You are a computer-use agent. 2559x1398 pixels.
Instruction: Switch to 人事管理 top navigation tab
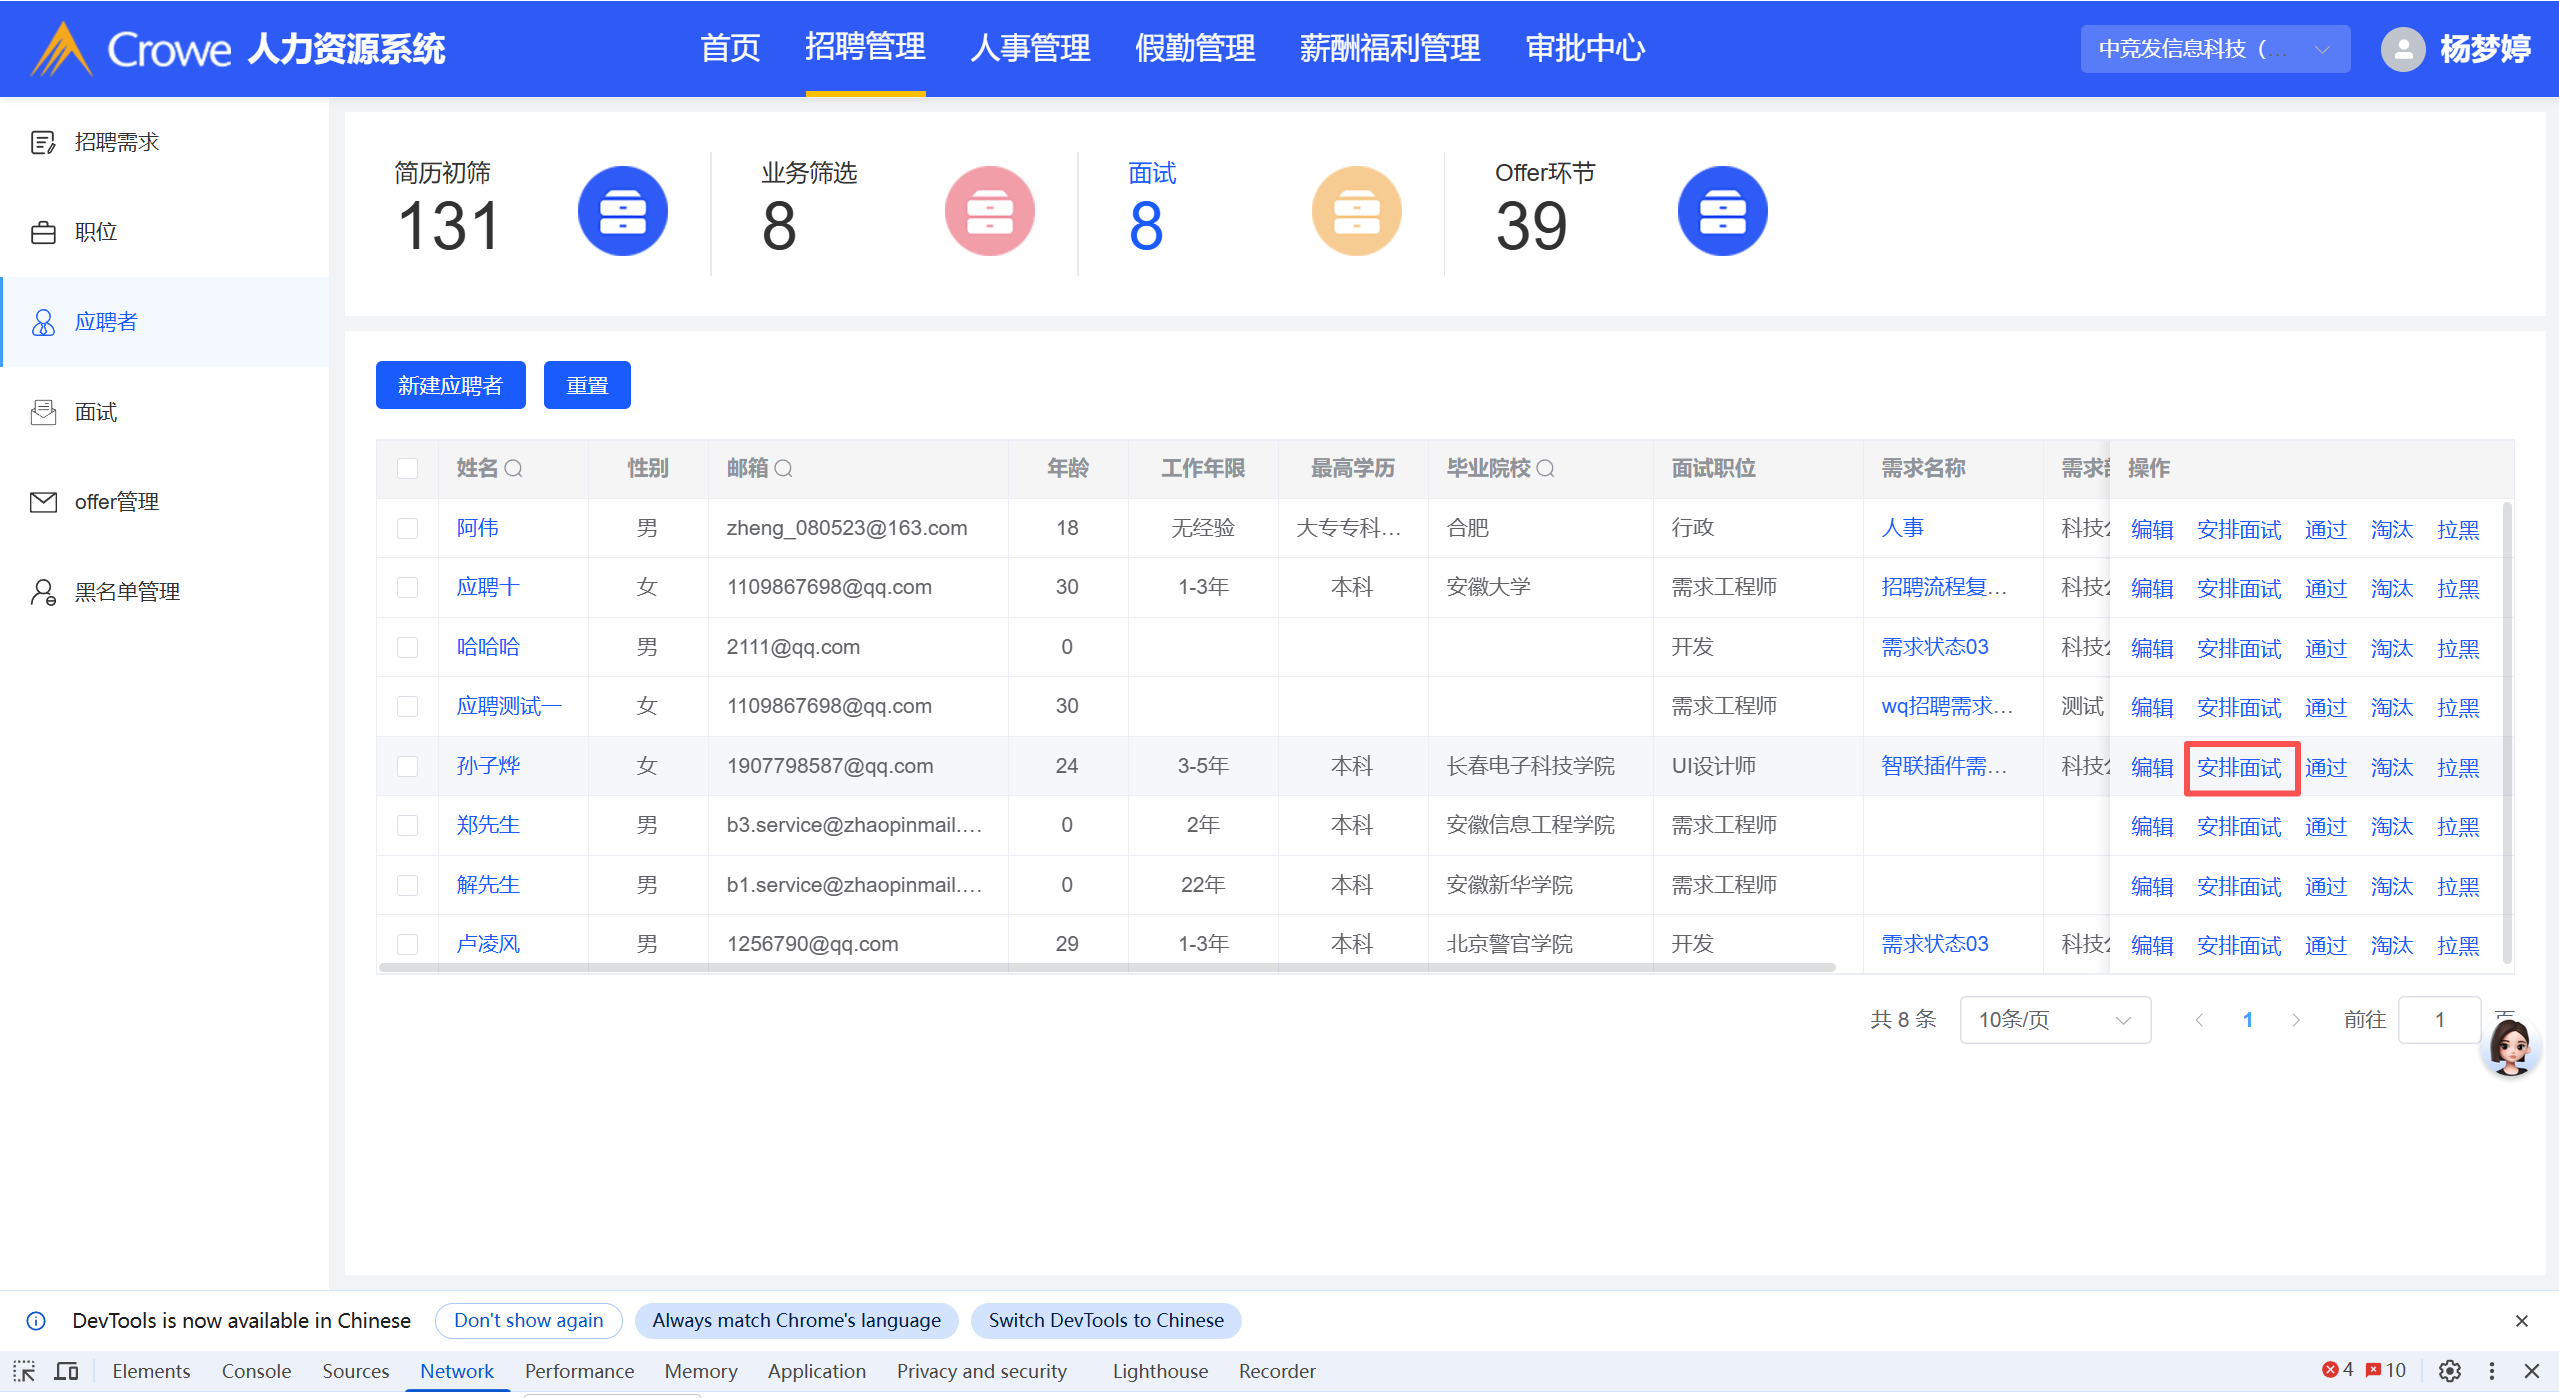[1029, 48]
